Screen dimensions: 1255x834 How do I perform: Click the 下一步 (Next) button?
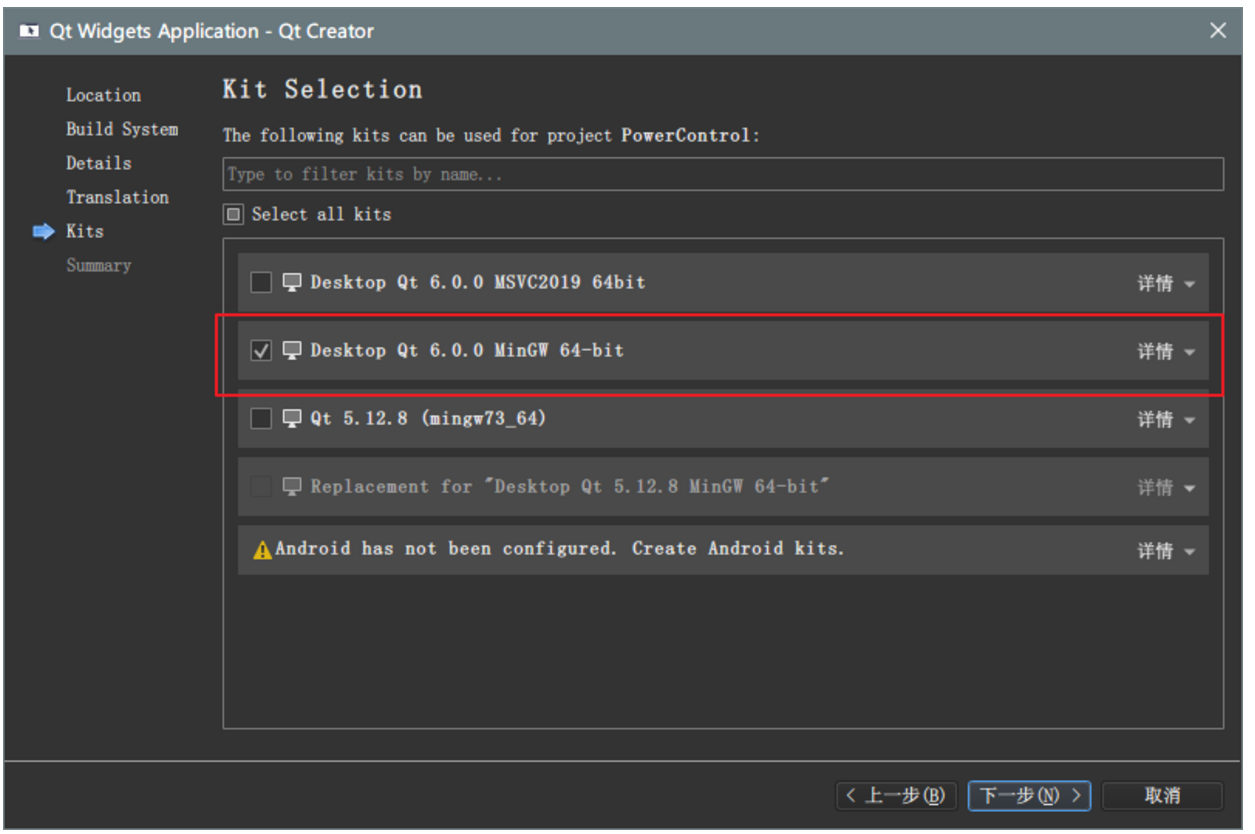click(x=1029, y=796)
